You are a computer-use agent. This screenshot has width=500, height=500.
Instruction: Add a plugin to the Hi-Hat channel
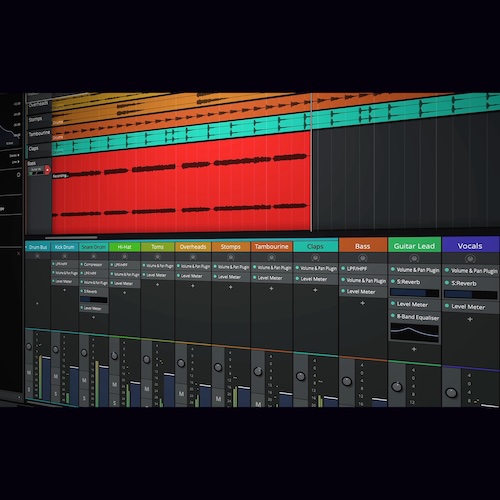click(124, 293)
